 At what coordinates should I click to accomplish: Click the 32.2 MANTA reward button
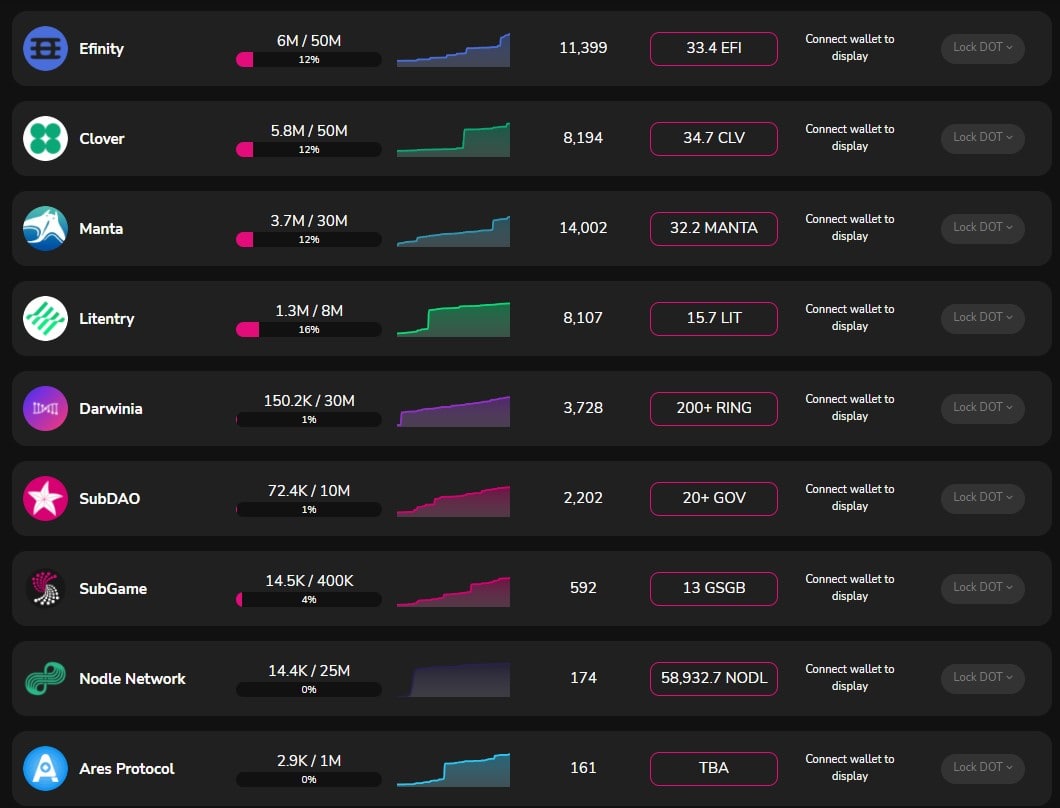(714, 229)
